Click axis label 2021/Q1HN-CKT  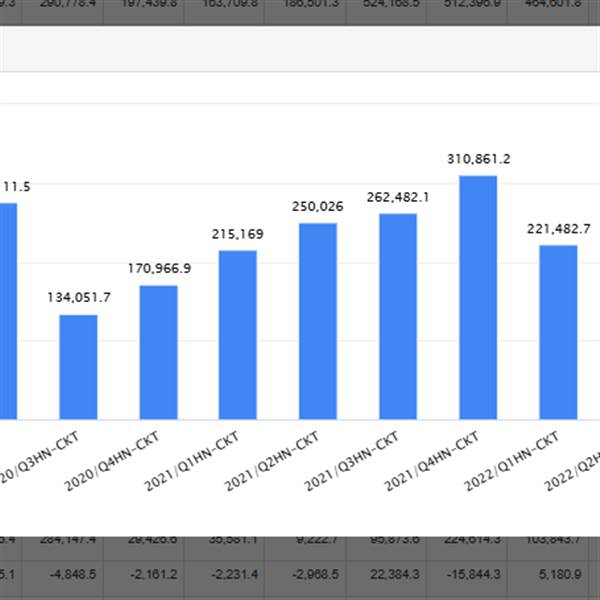(x=191, y=461)
